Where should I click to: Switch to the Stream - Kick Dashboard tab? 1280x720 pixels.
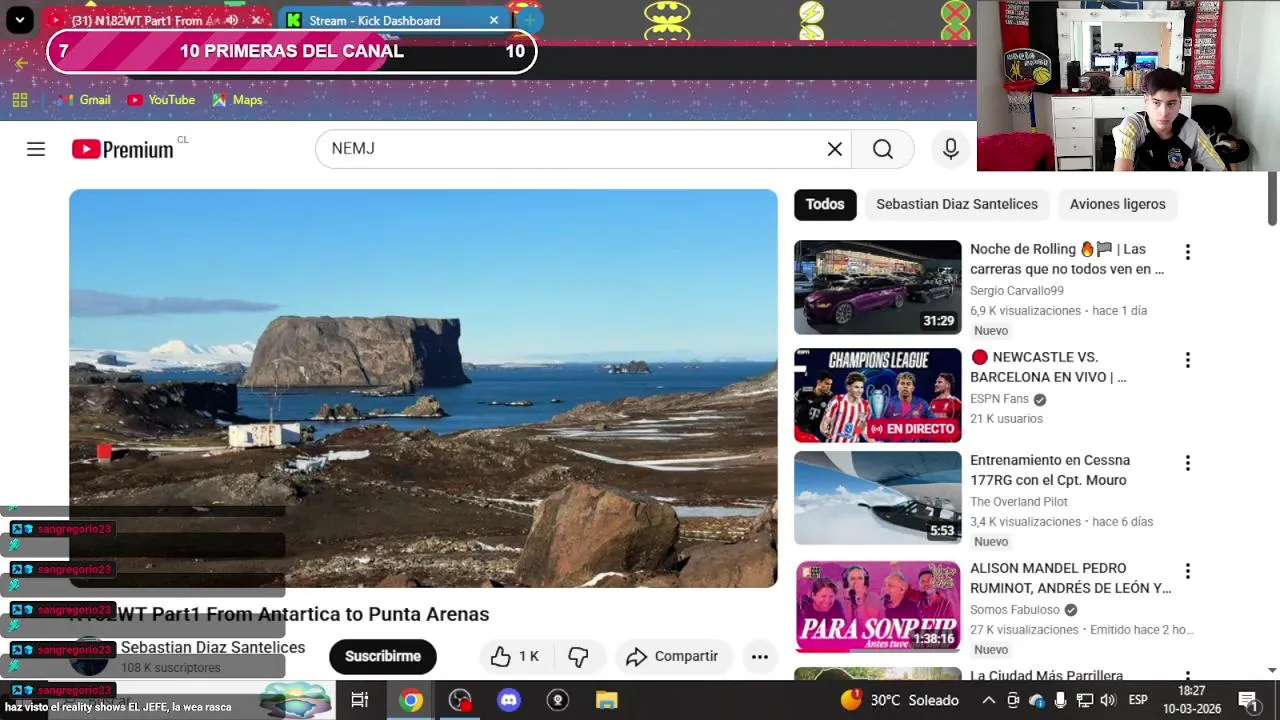(x=393, y=20)
